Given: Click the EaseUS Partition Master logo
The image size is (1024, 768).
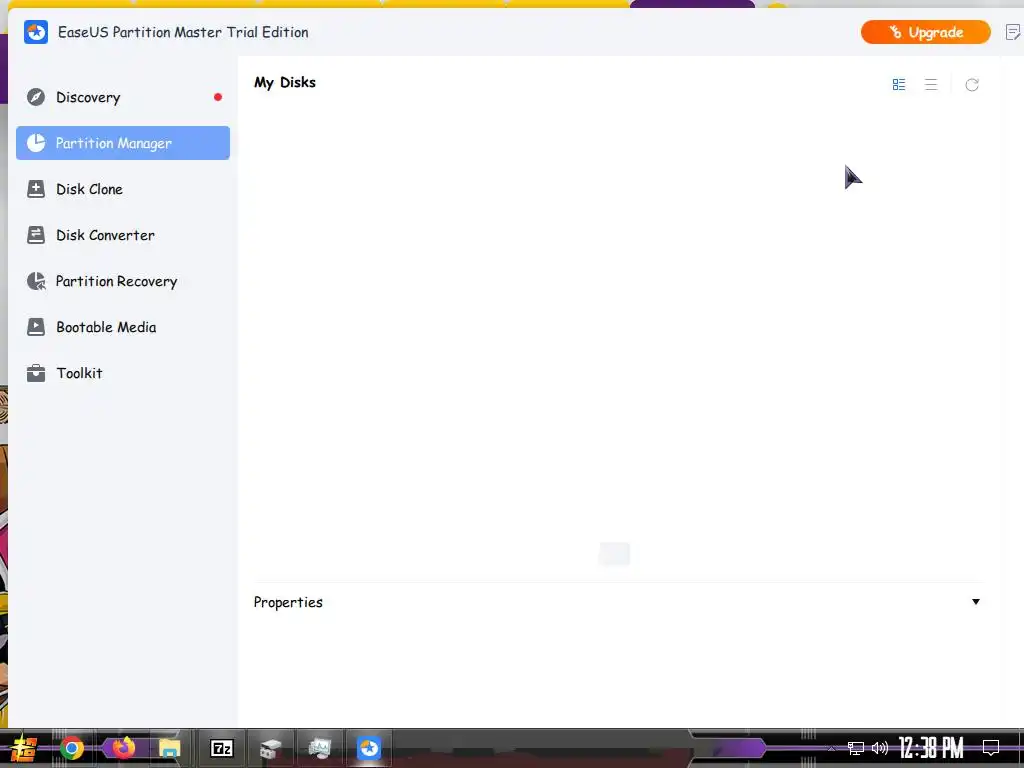Looking at the screenshot, I should click(x=36, y=32).
